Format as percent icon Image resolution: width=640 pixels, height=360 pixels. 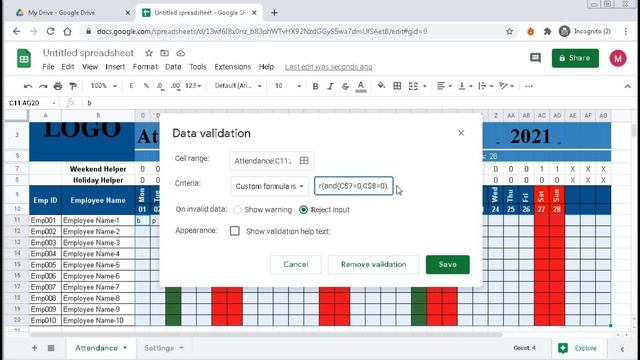[146, 86]
